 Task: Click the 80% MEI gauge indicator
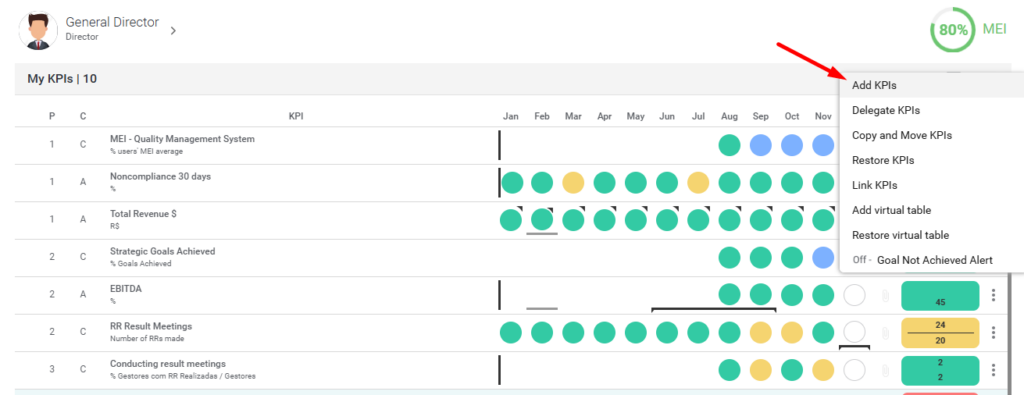point(953,30)
